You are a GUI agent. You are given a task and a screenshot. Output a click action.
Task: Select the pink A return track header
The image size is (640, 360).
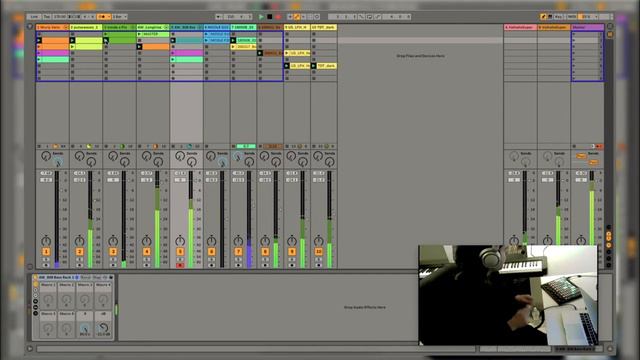tap(520, 27)
